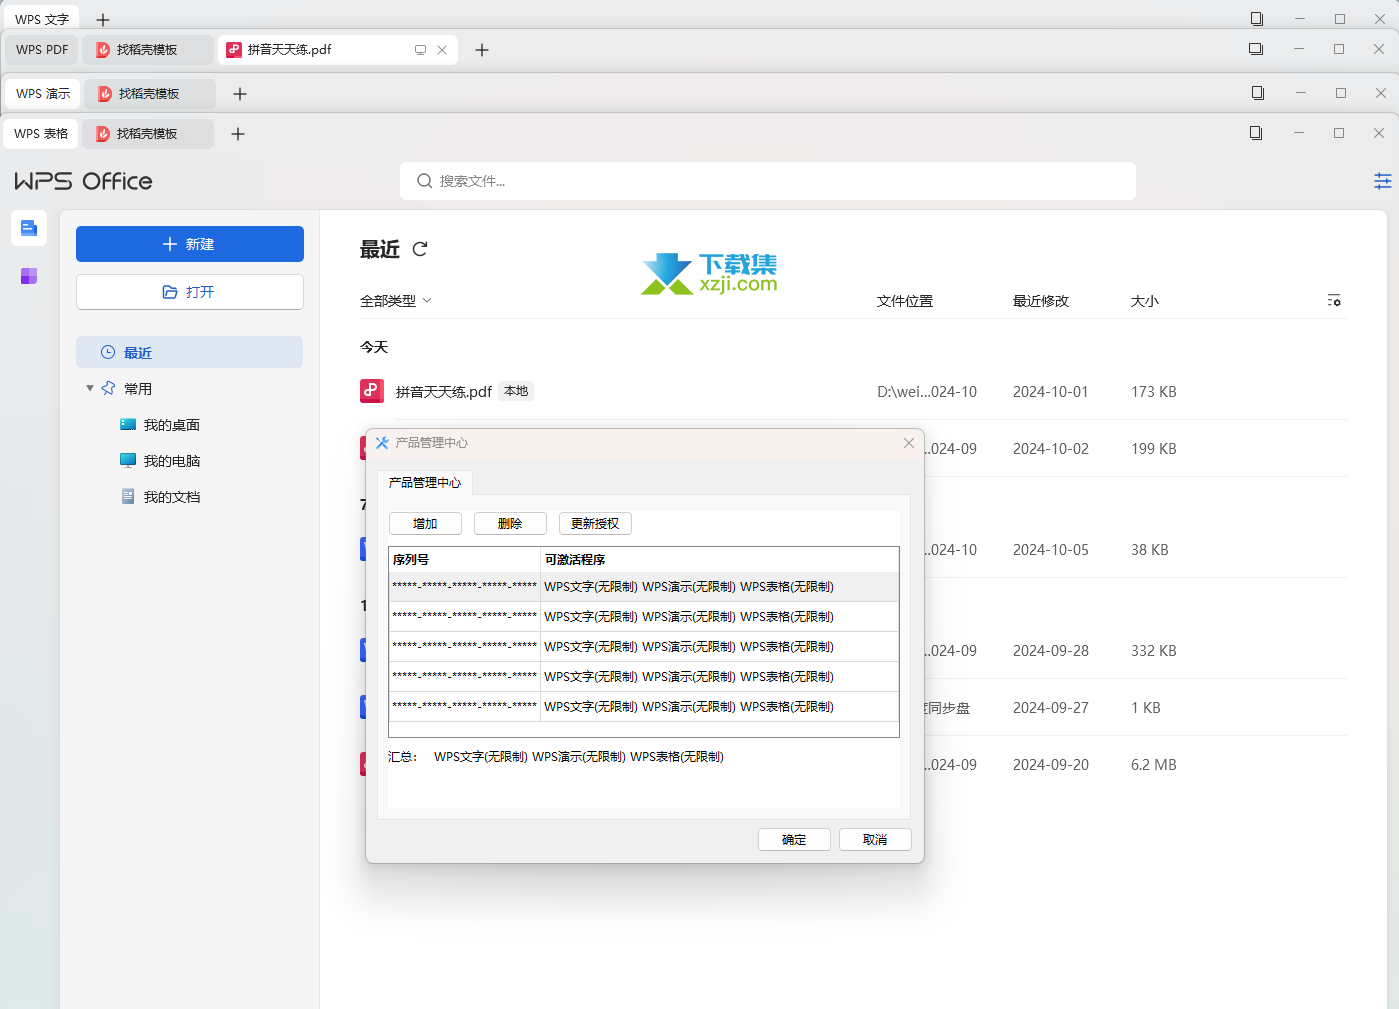
Task: Open 找稻壳模板 tab in WPS PDF window
Action: 148,49
